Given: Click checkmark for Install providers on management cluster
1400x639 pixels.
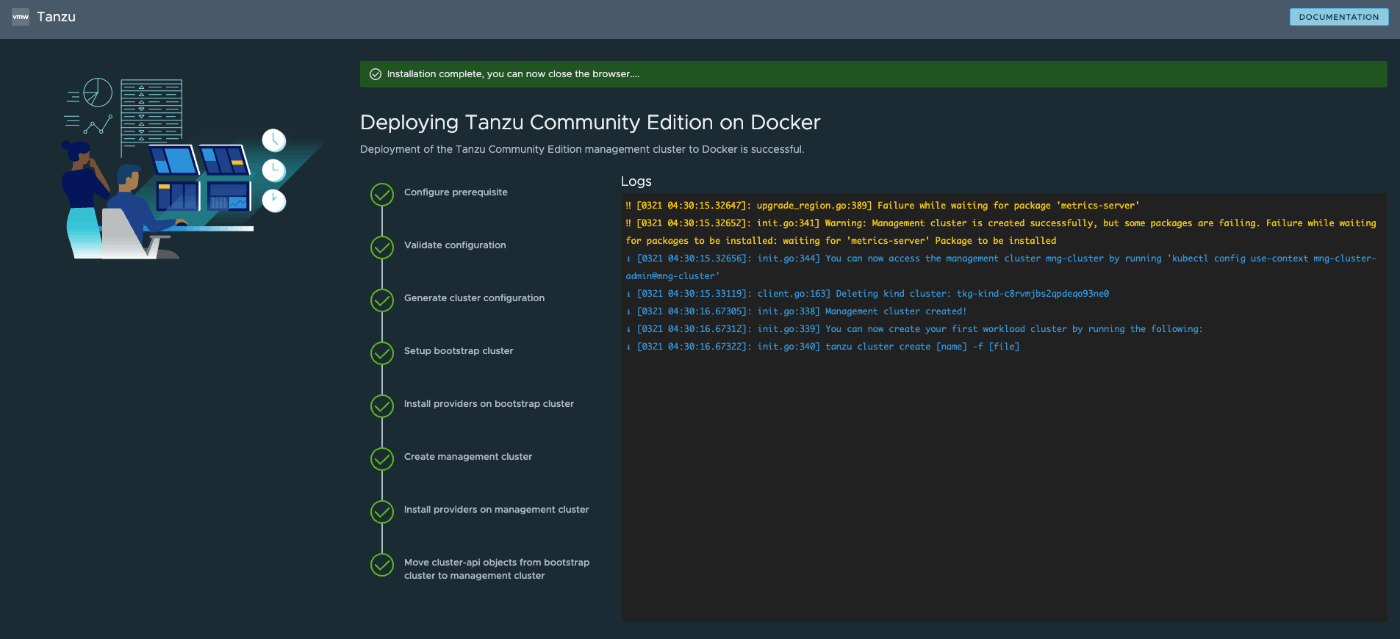Looking at the screenshot, I should [x=382, y=512].
